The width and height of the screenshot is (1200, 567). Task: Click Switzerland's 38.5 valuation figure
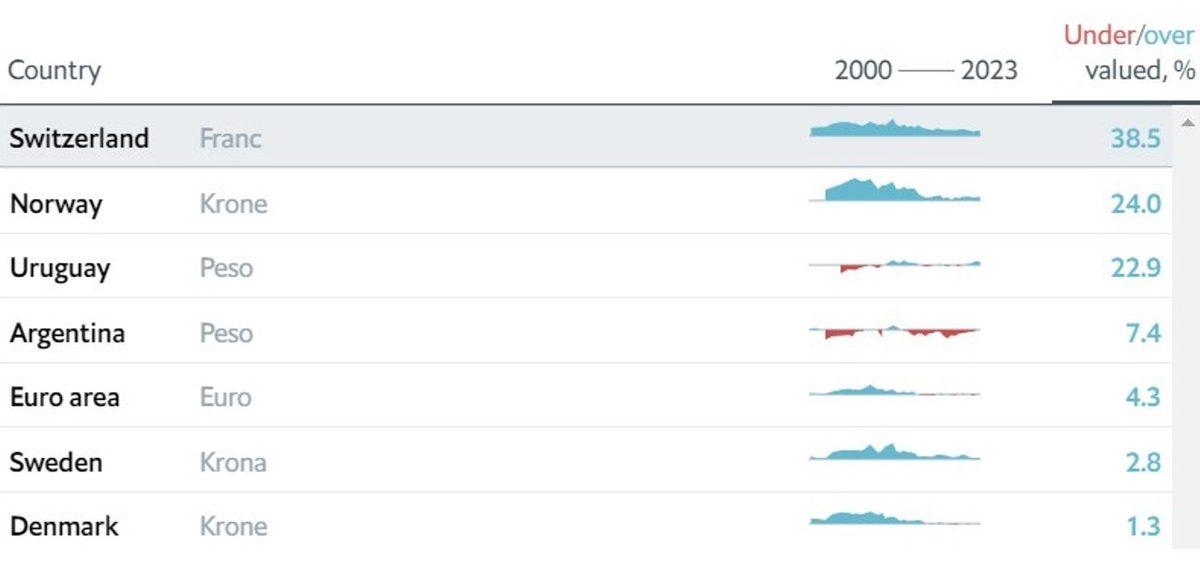click(x=1135, y=138)
